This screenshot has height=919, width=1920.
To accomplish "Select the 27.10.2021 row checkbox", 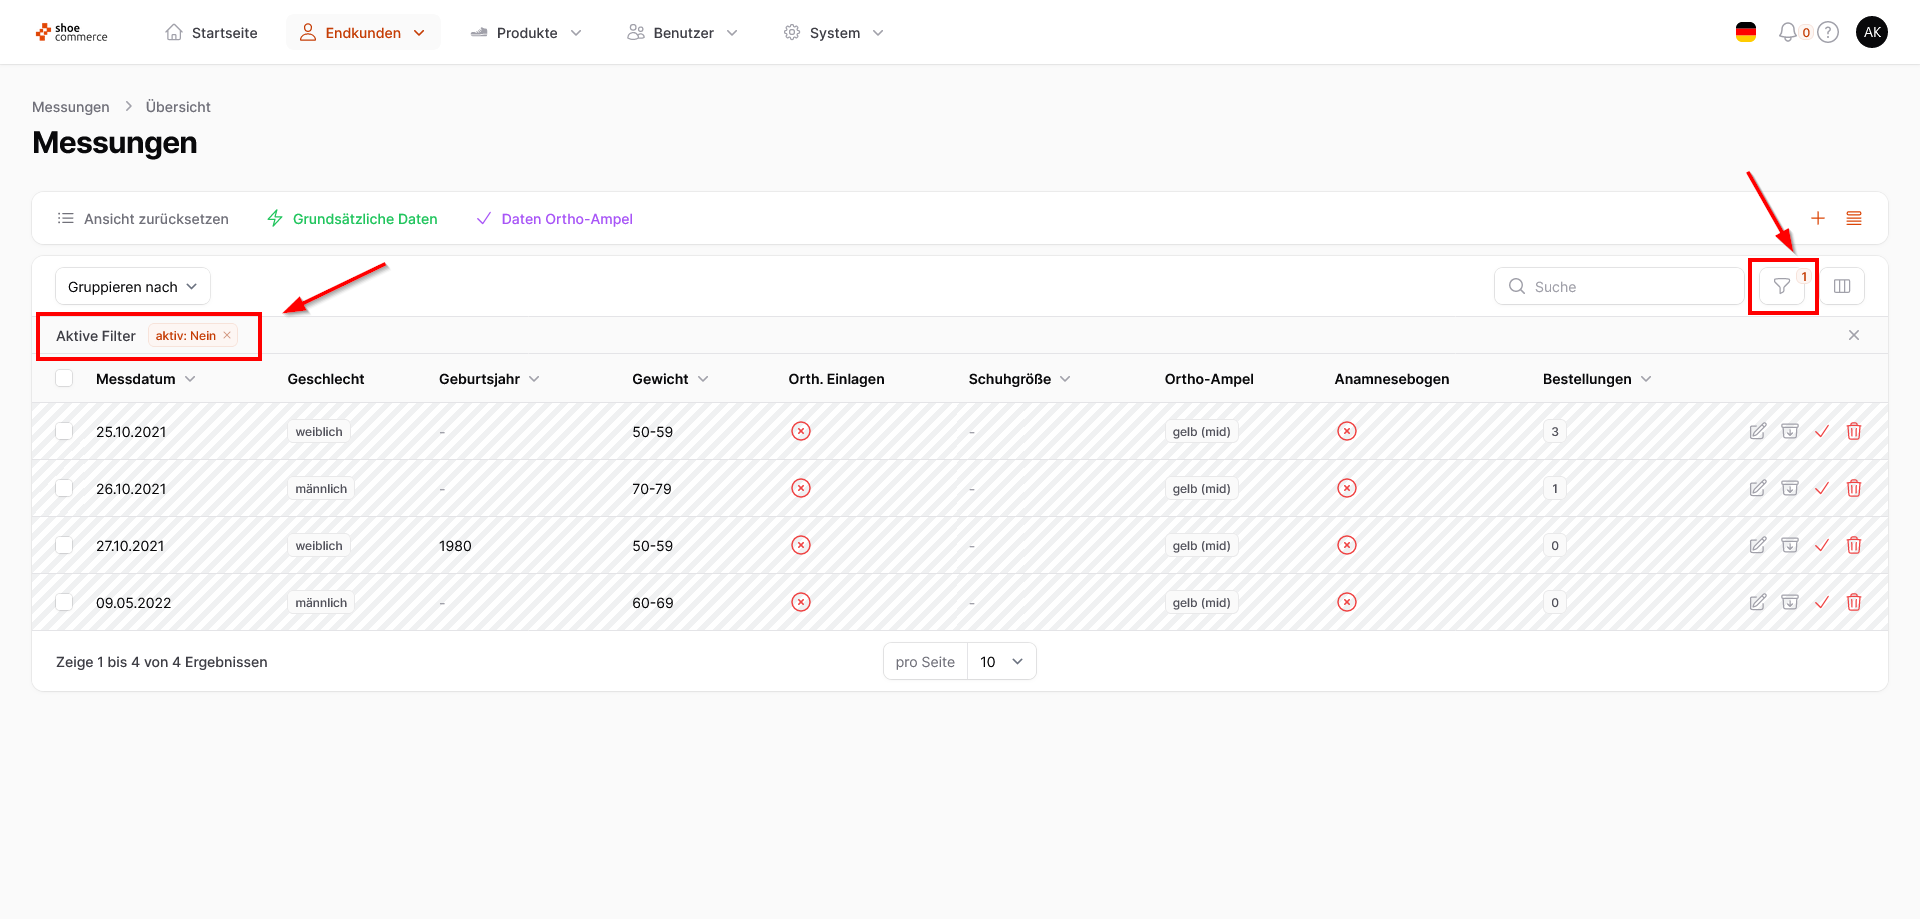I will (65, 546).
